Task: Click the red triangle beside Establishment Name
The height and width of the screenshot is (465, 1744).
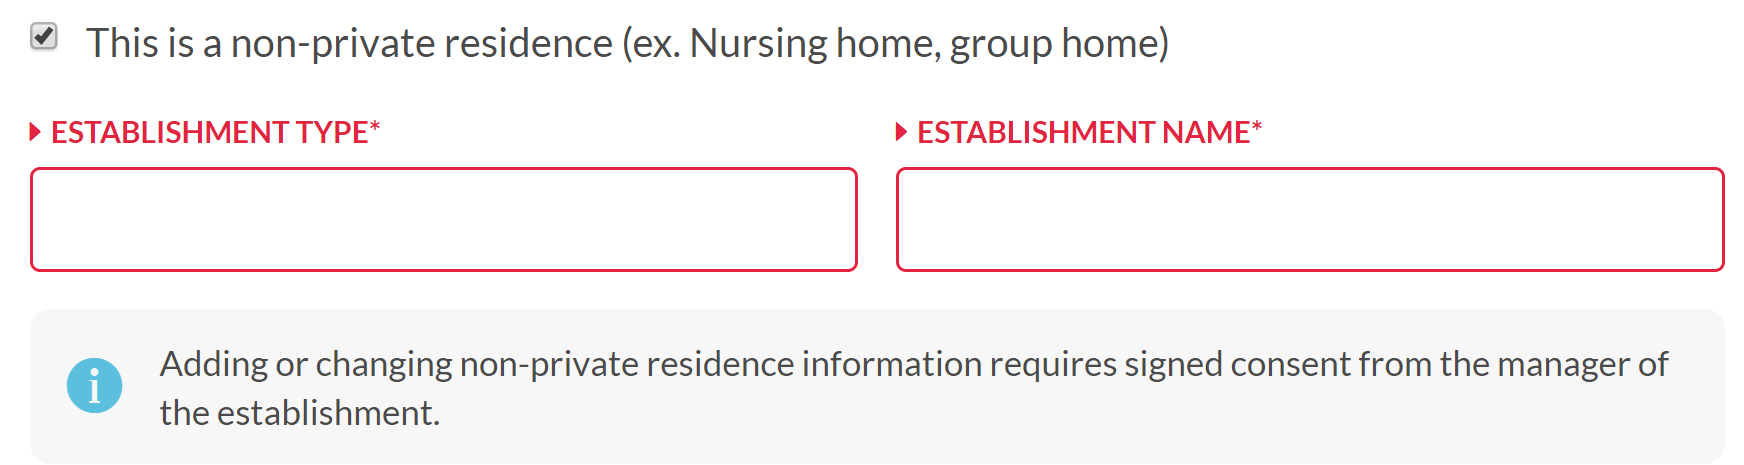Action: click(901, 132)
